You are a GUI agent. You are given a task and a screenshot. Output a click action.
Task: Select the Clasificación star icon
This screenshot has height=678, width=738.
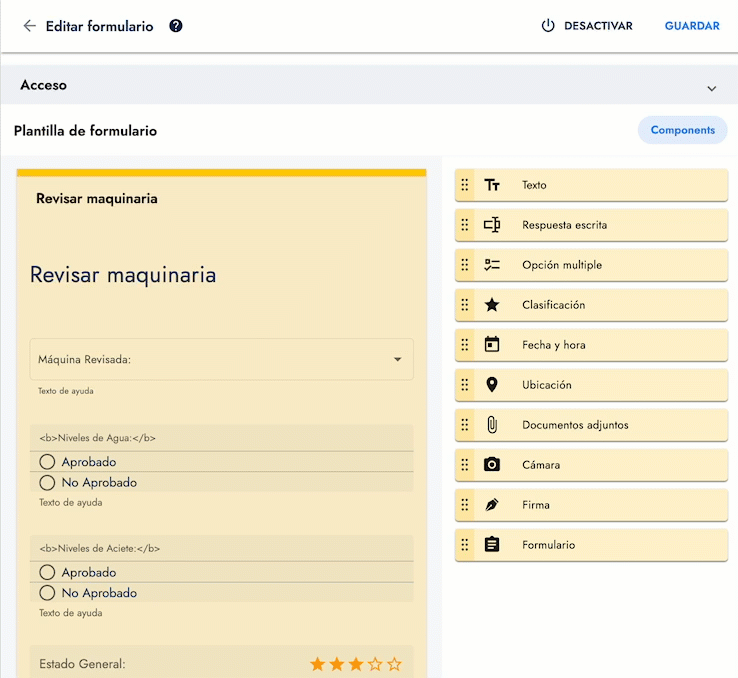coord(492,305)
